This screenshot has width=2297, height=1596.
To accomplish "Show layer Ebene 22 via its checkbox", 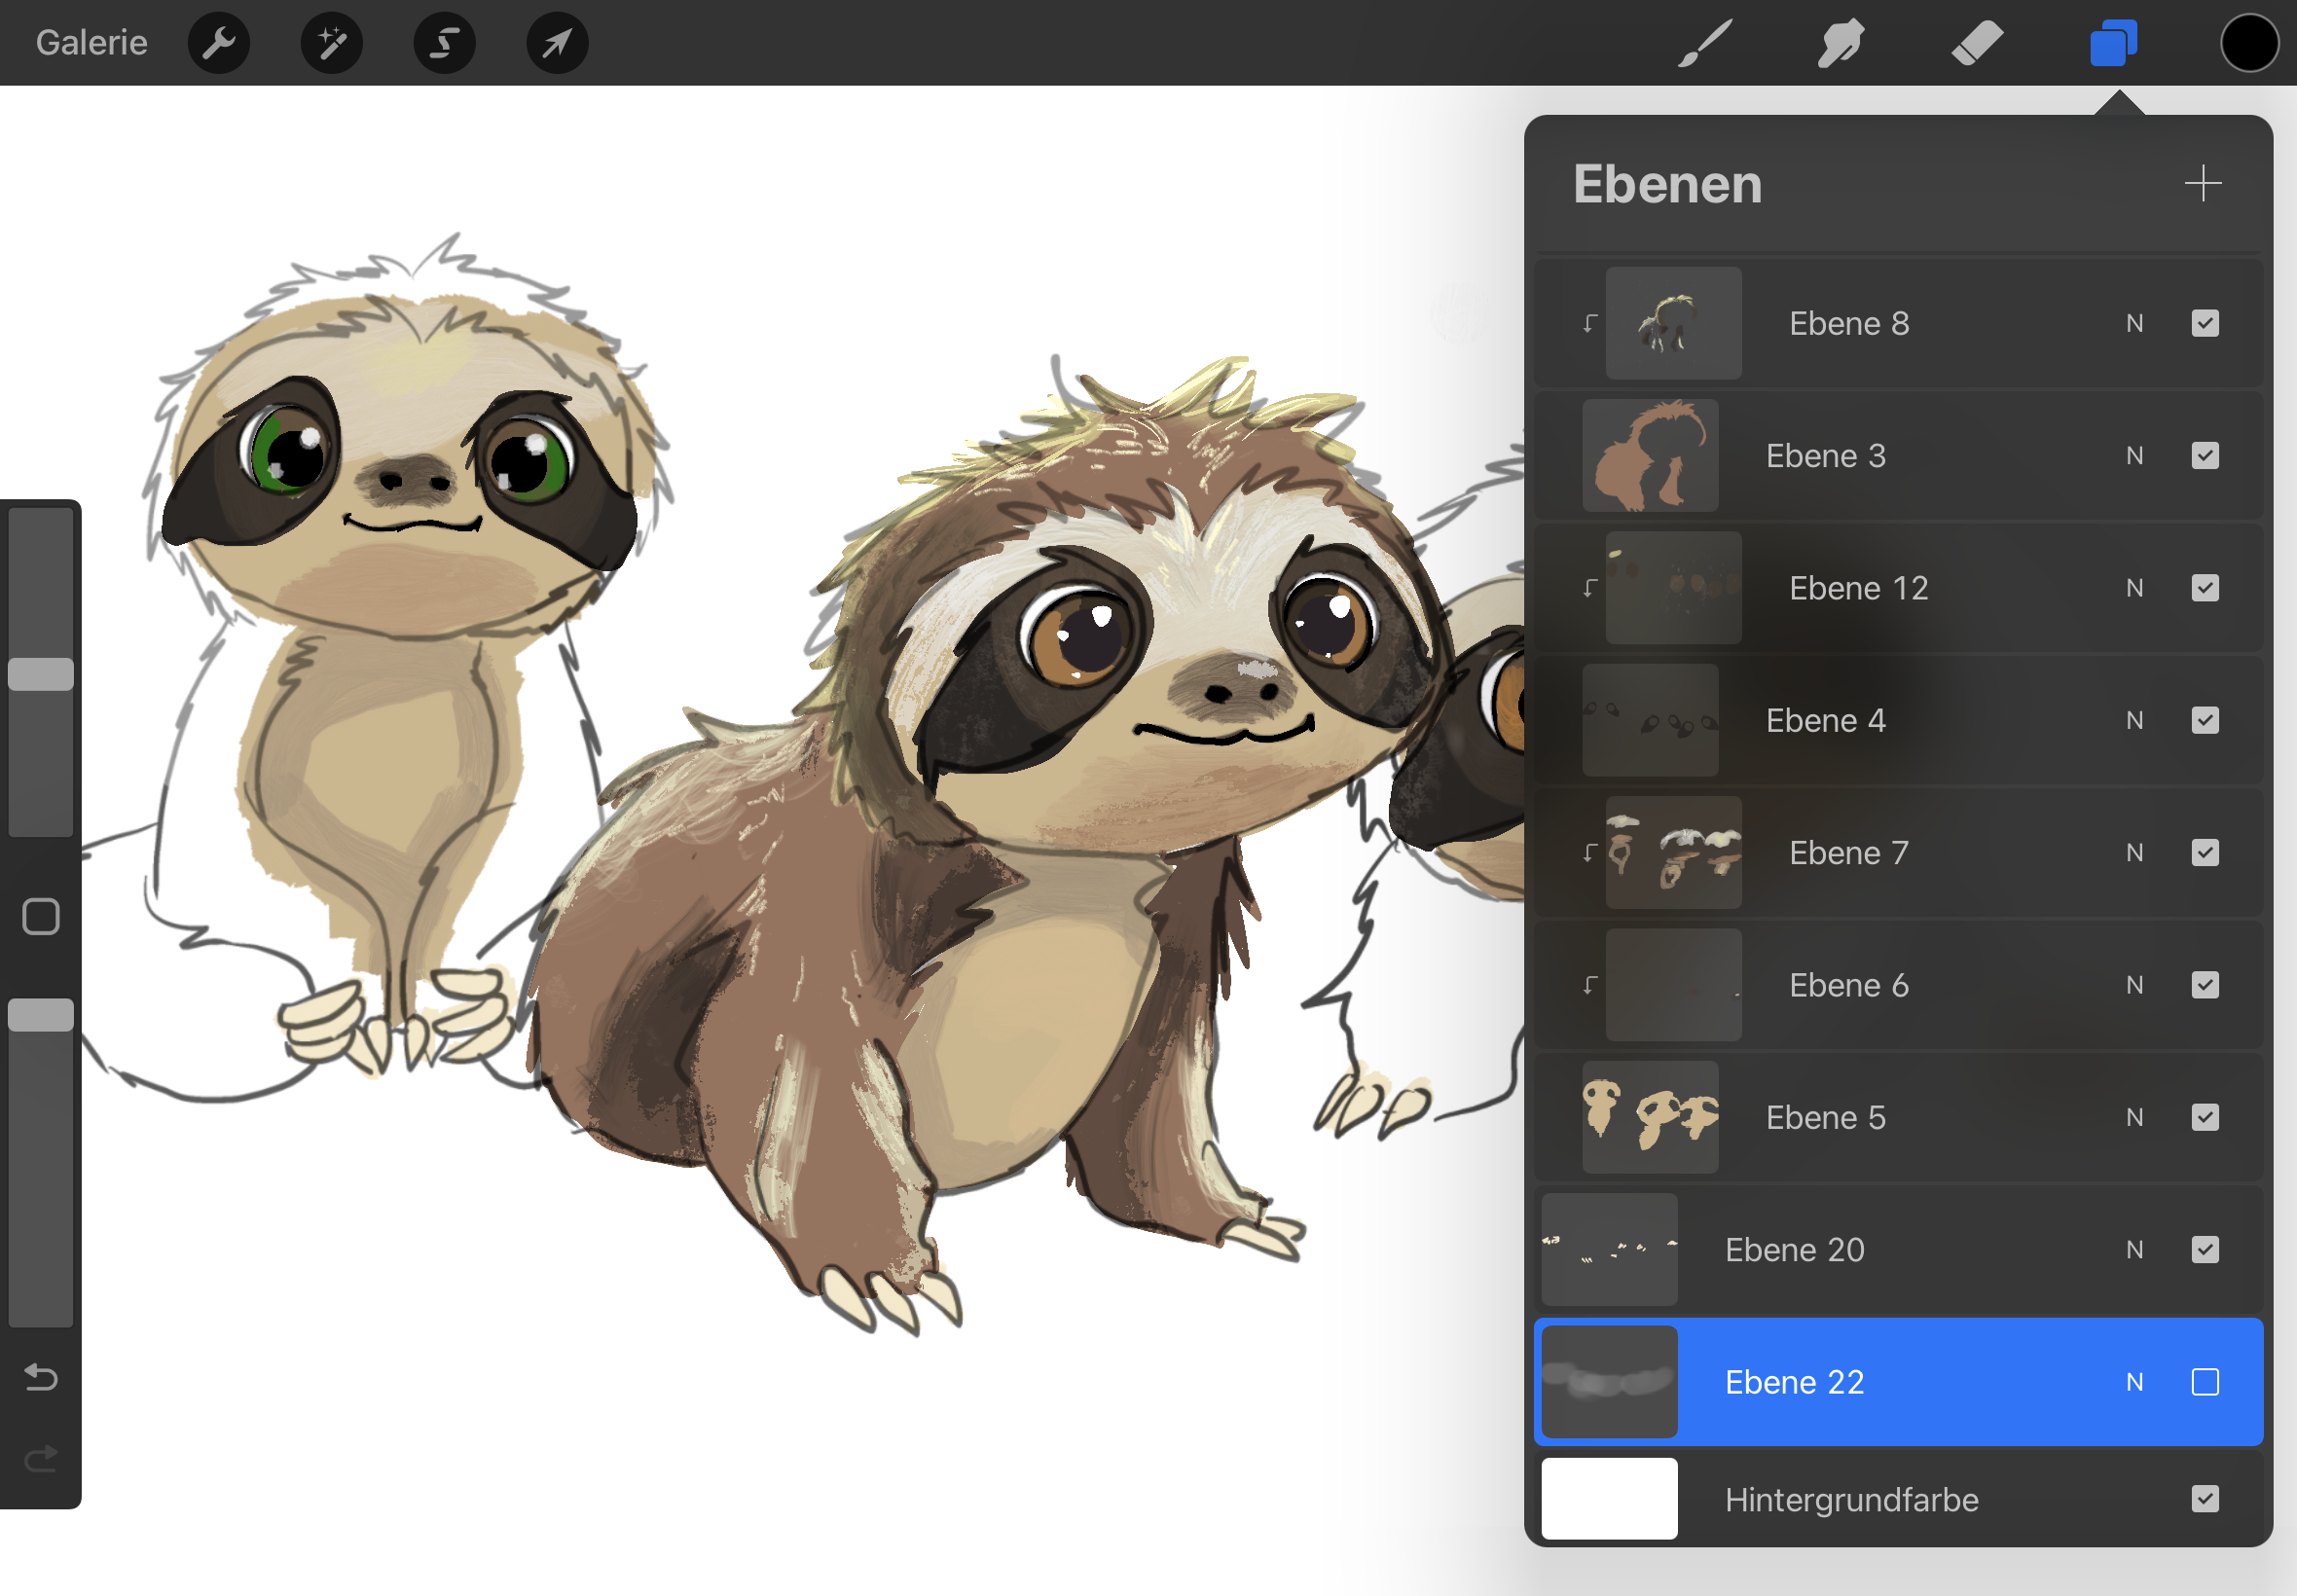I will [x=2205, y=1382].
